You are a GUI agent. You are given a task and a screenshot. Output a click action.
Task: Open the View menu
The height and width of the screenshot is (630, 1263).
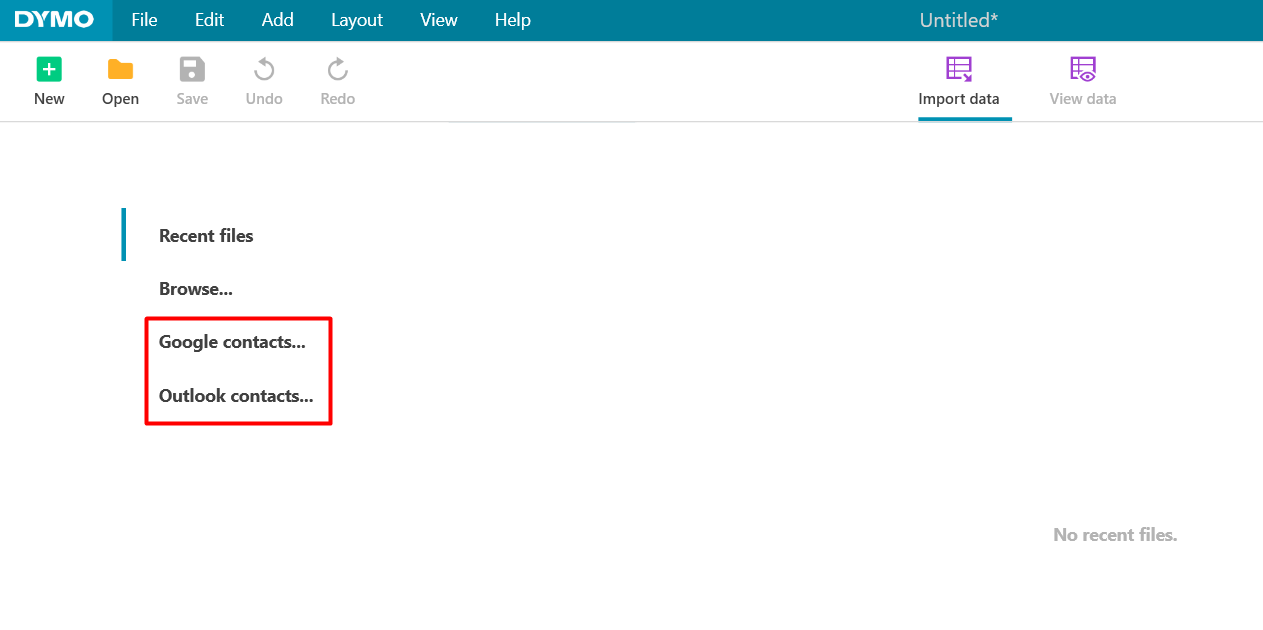point(438,20)
